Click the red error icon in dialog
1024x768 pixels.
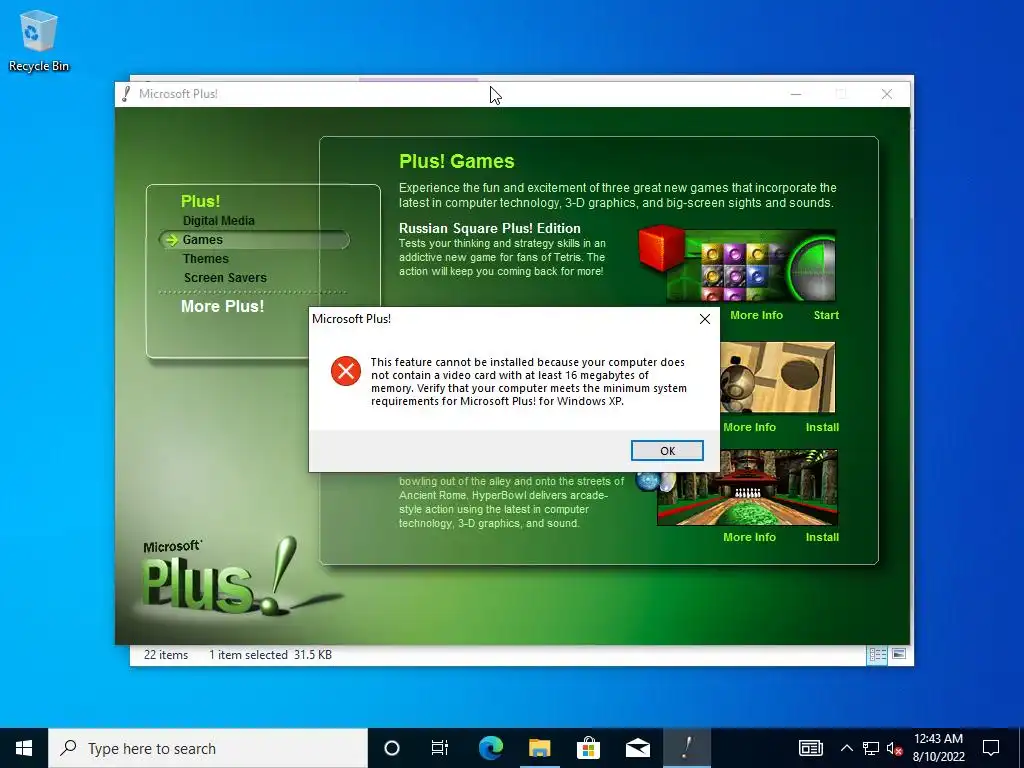click(x=345, y=371)
